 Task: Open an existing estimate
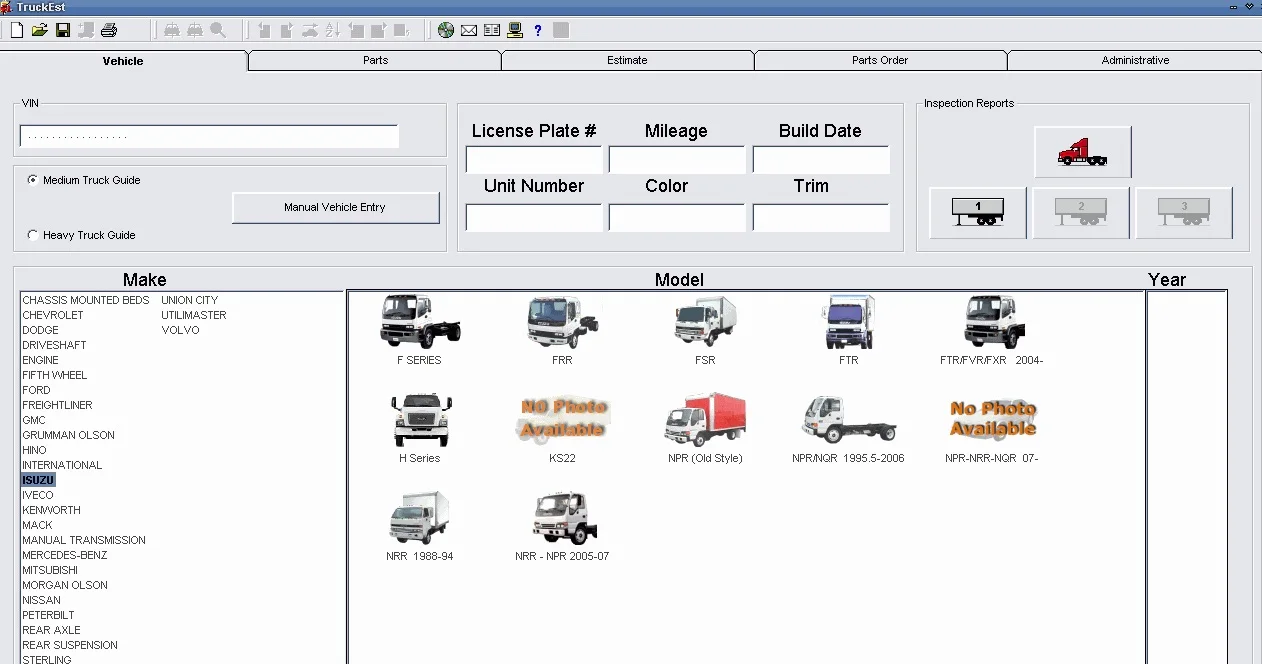click(x=39, y=29)
